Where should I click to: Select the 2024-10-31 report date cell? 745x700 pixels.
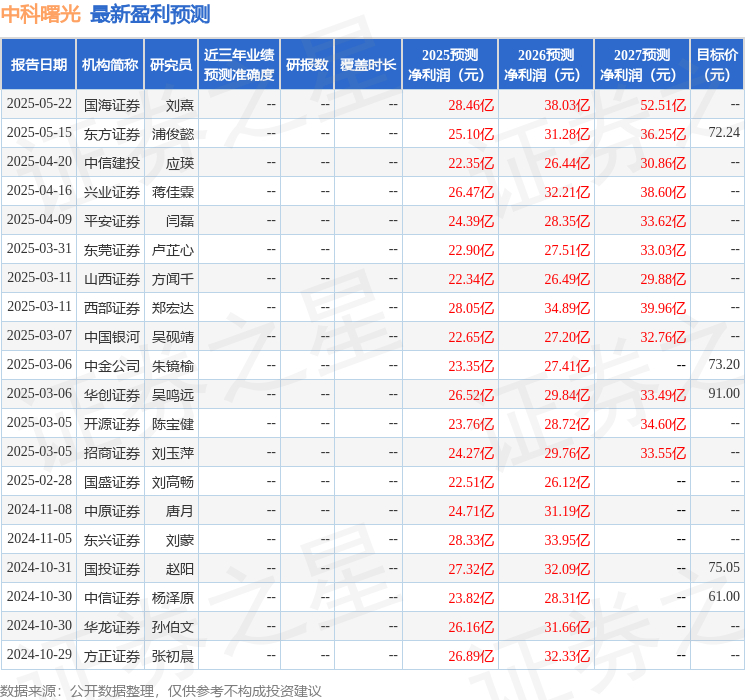point(40,568)
